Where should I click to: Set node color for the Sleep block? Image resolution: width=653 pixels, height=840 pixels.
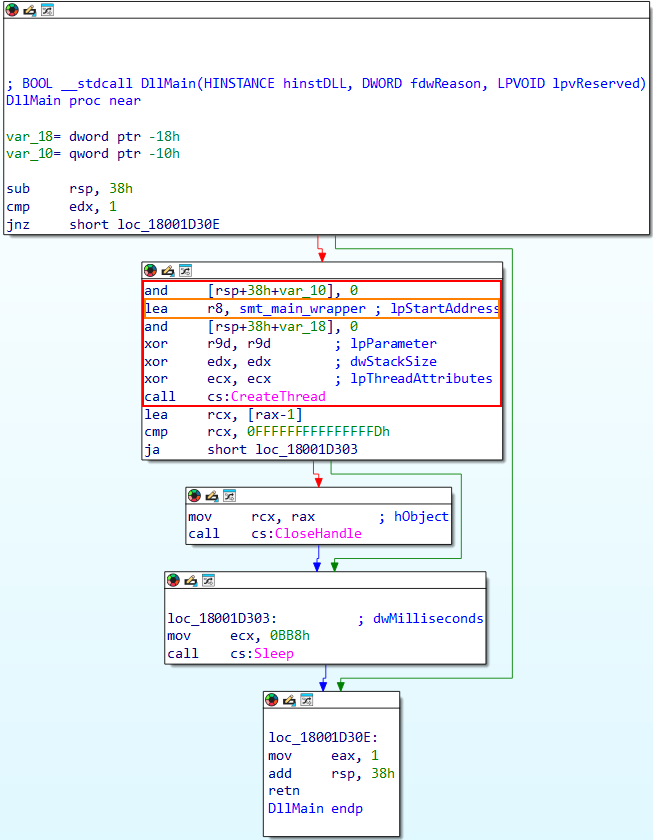pyautogui.click(x=173, y=580)
